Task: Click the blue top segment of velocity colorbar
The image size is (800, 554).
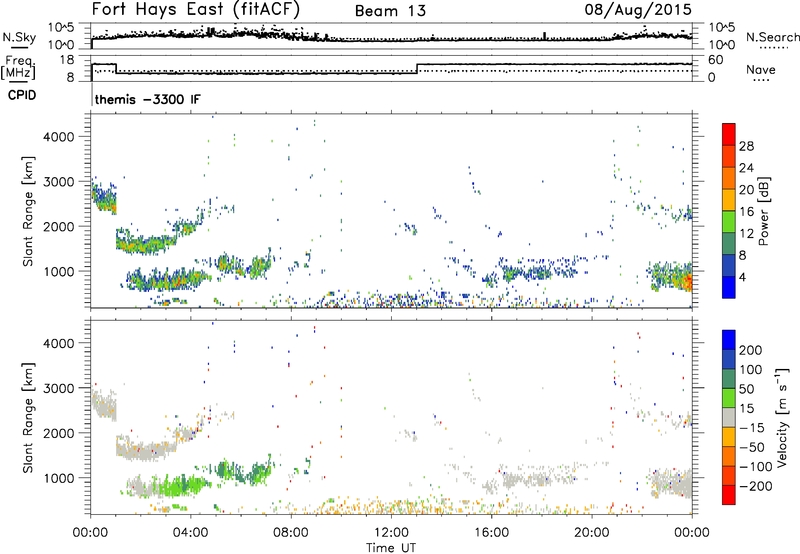Action: [729, 340]
